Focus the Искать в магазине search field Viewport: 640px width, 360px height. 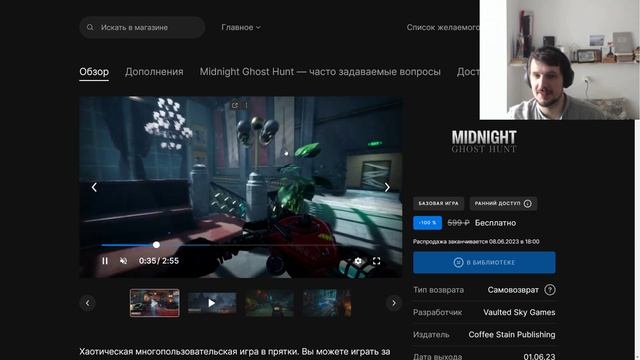[x=142, y=27]
